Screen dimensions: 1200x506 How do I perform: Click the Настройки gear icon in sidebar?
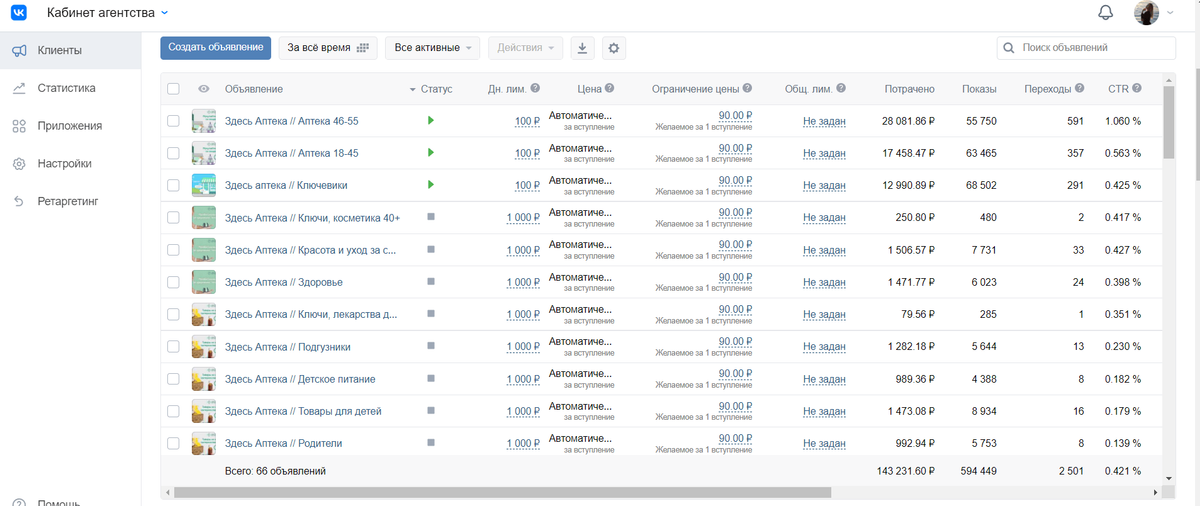coord(19,164)
